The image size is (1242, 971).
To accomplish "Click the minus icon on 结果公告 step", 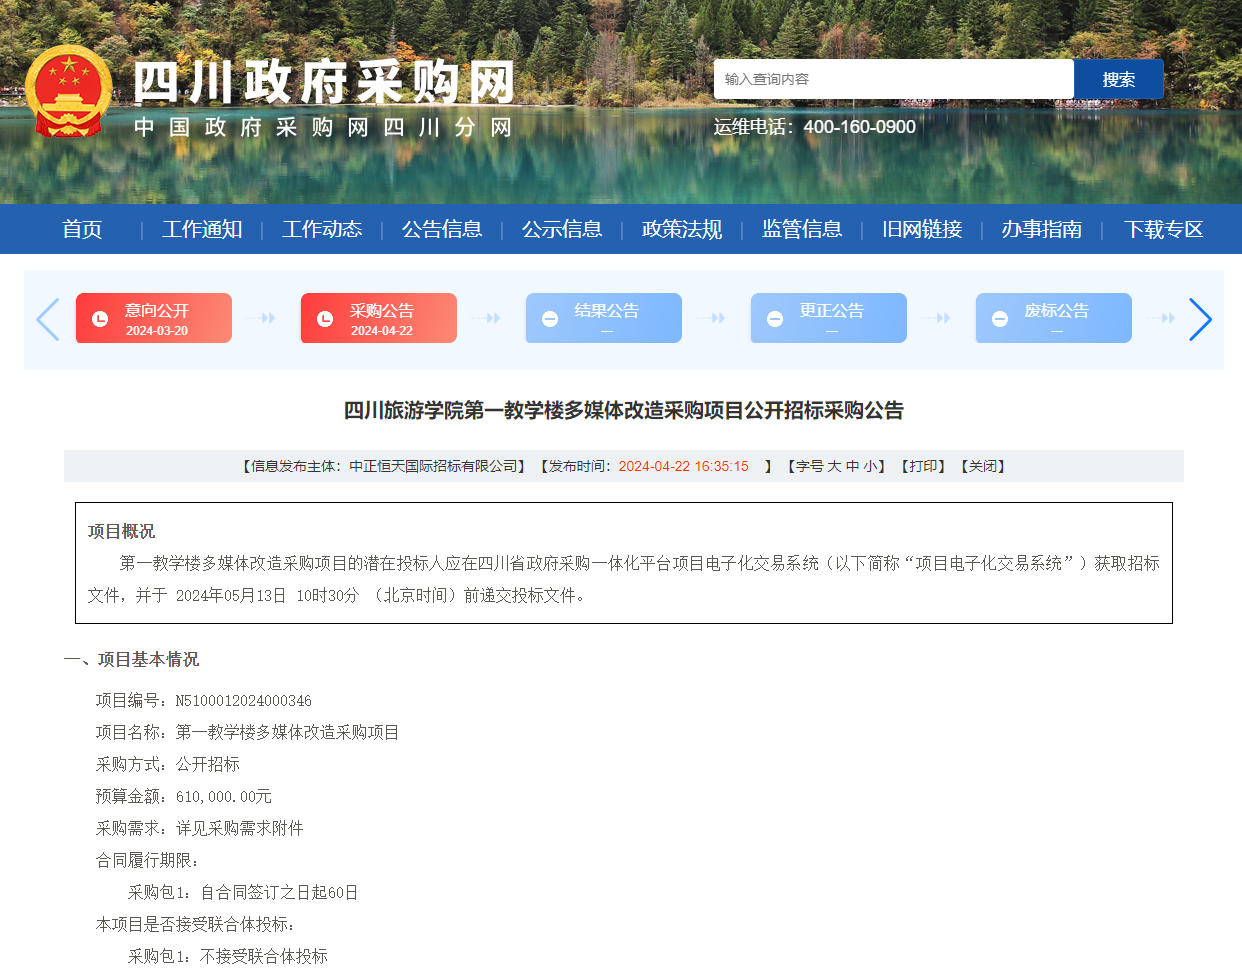I will coord(550,319).
